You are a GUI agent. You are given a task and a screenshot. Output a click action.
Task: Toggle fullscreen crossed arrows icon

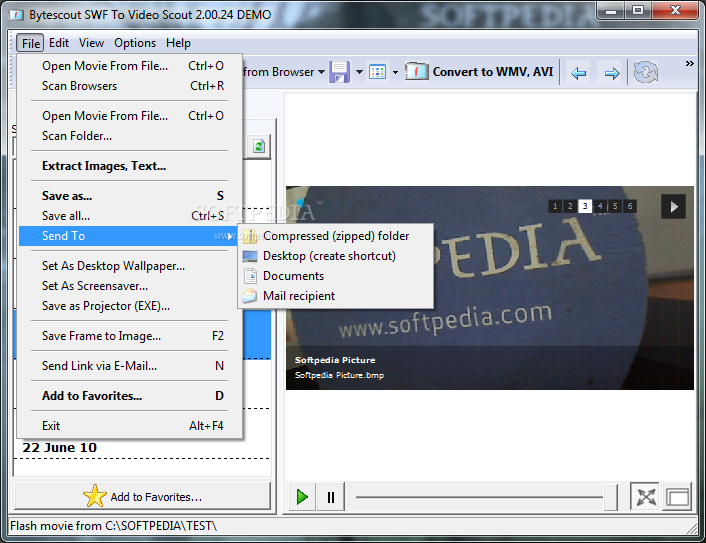pyautogui.click(x=646, y=497)
